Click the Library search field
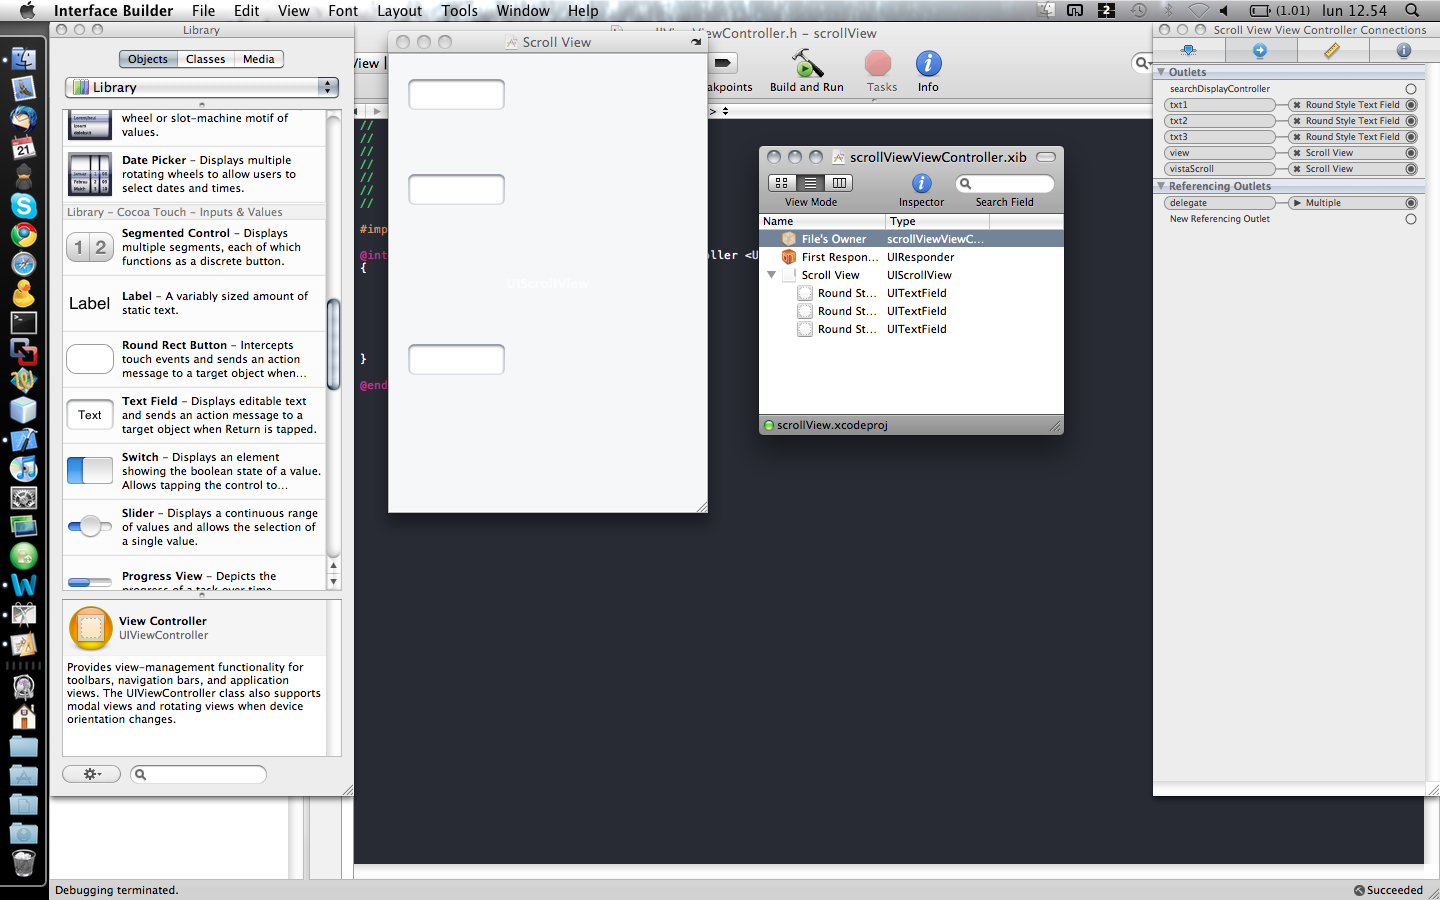The image size is (1440, 900). [x=198, y=774]
